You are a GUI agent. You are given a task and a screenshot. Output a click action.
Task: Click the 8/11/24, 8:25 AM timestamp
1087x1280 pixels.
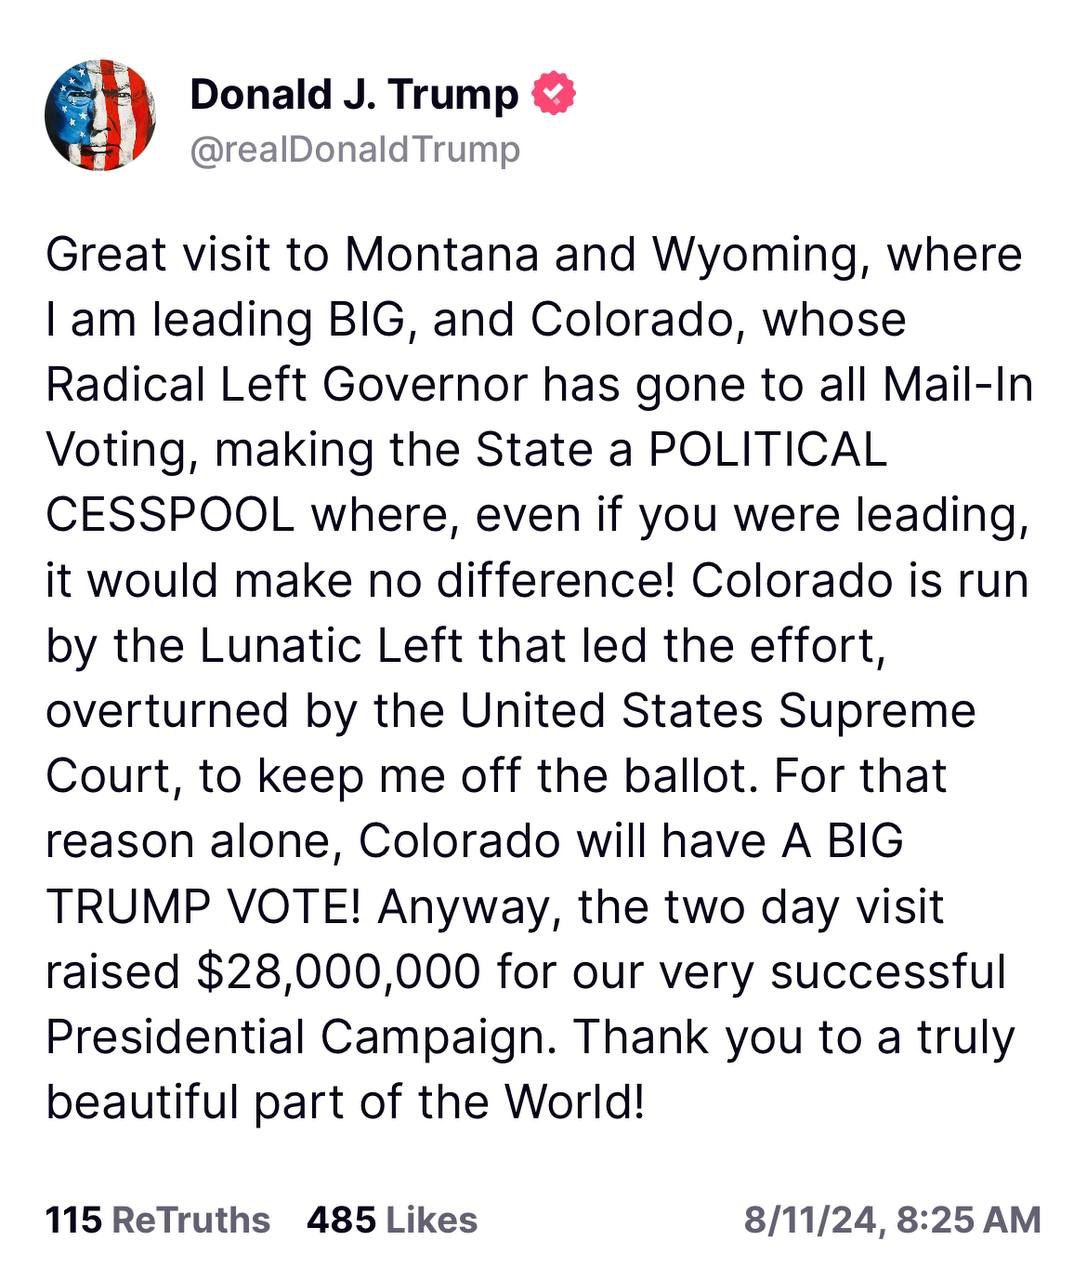pyautogui.click(x=892, y=1220)
